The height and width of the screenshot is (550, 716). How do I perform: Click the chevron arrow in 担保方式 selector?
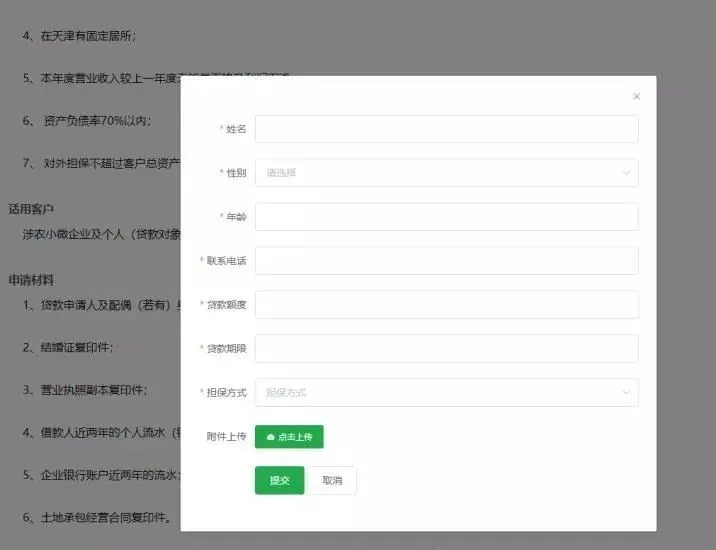tap(626, 393)
